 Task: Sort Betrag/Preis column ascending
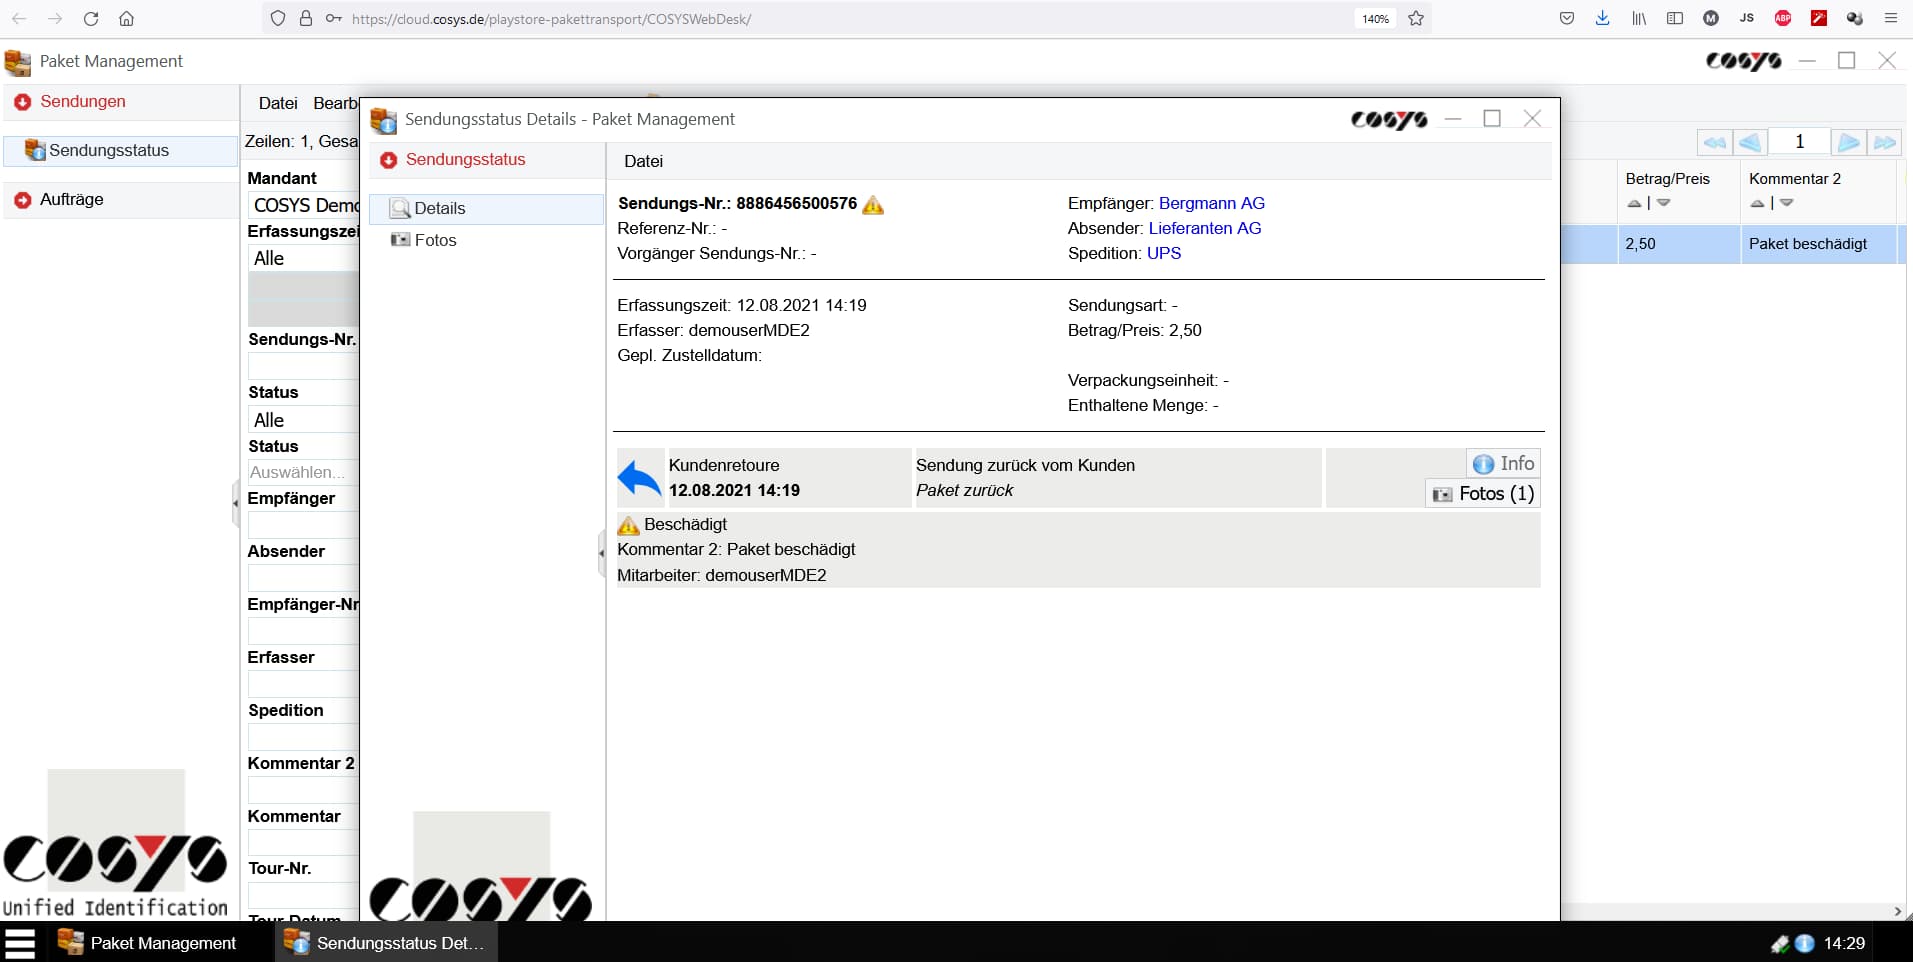click(1634, 204)
